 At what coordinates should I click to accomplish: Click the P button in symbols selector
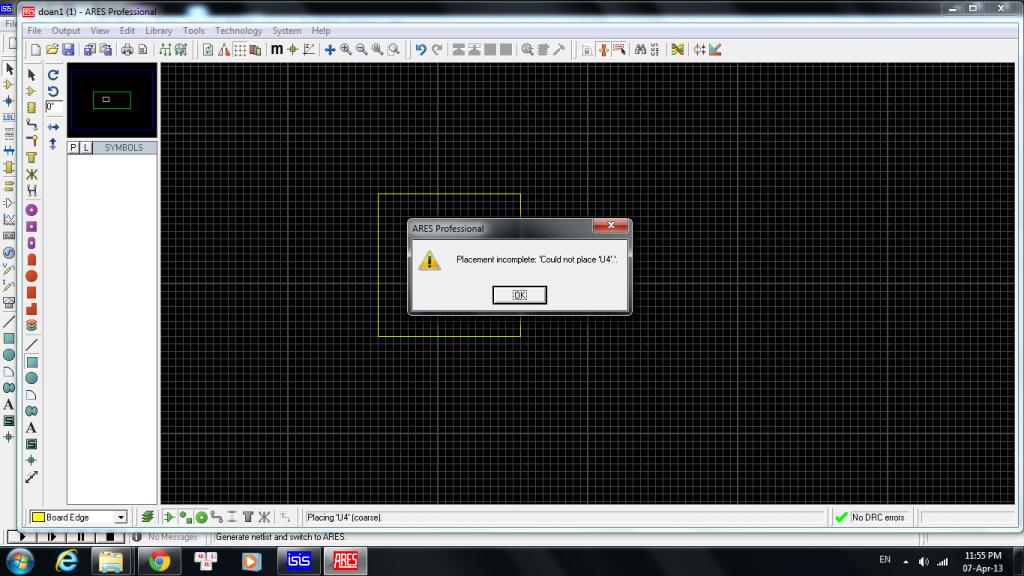pyautogui.click(x=73, y=148)
